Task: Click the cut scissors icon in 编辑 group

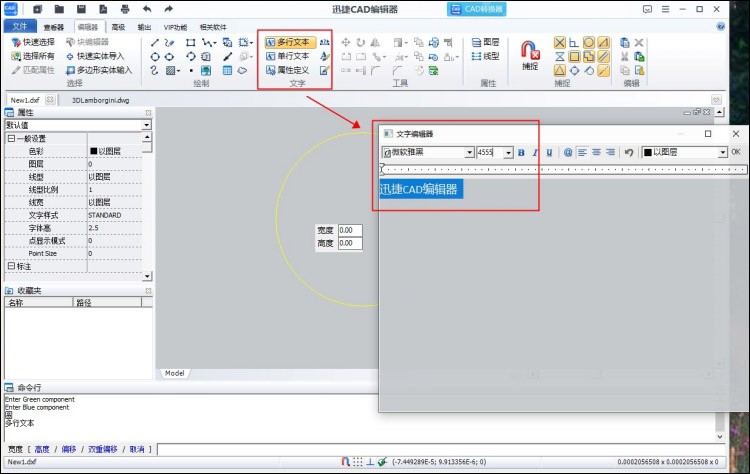Action: coord(625,56)
